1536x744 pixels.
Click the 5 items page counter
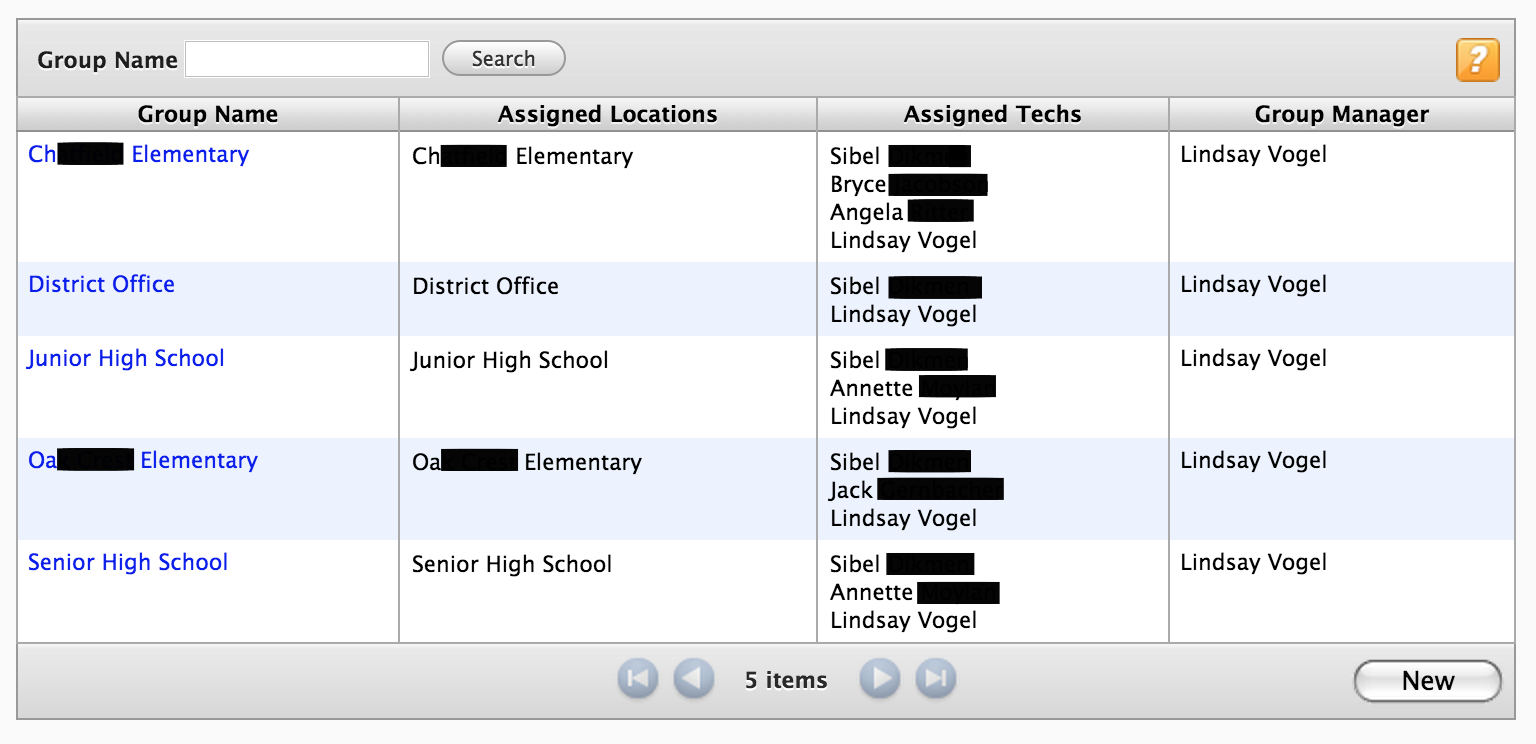pyautogui.click(x=786, y=680)
